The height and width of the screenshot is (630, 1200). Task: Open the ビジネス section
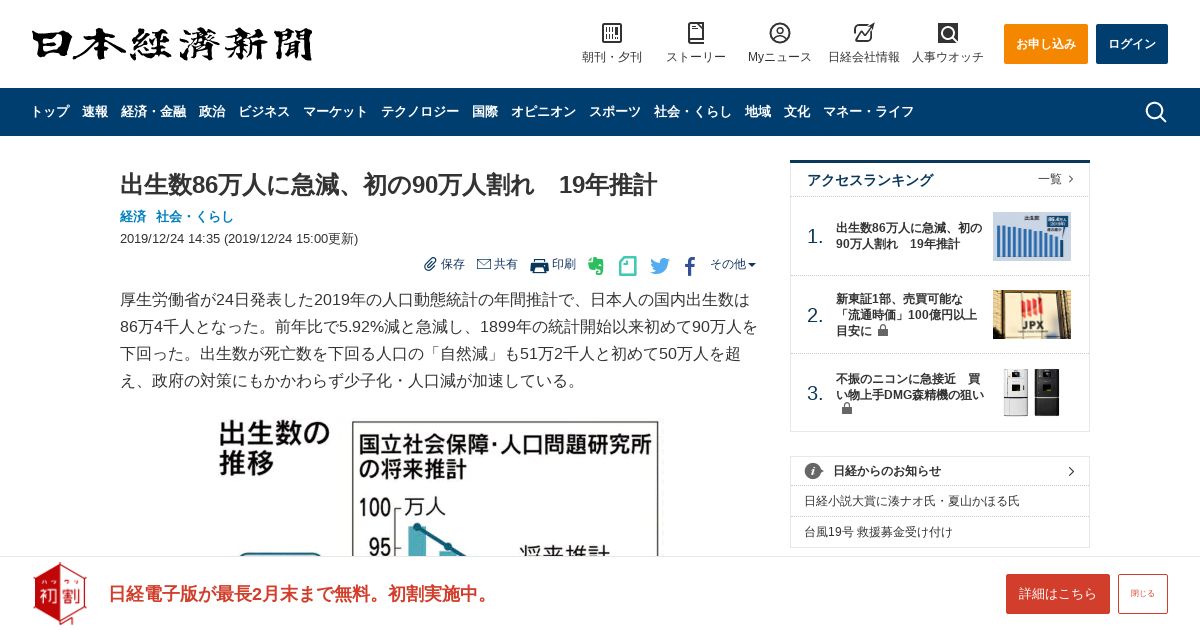tap(264, 112)
